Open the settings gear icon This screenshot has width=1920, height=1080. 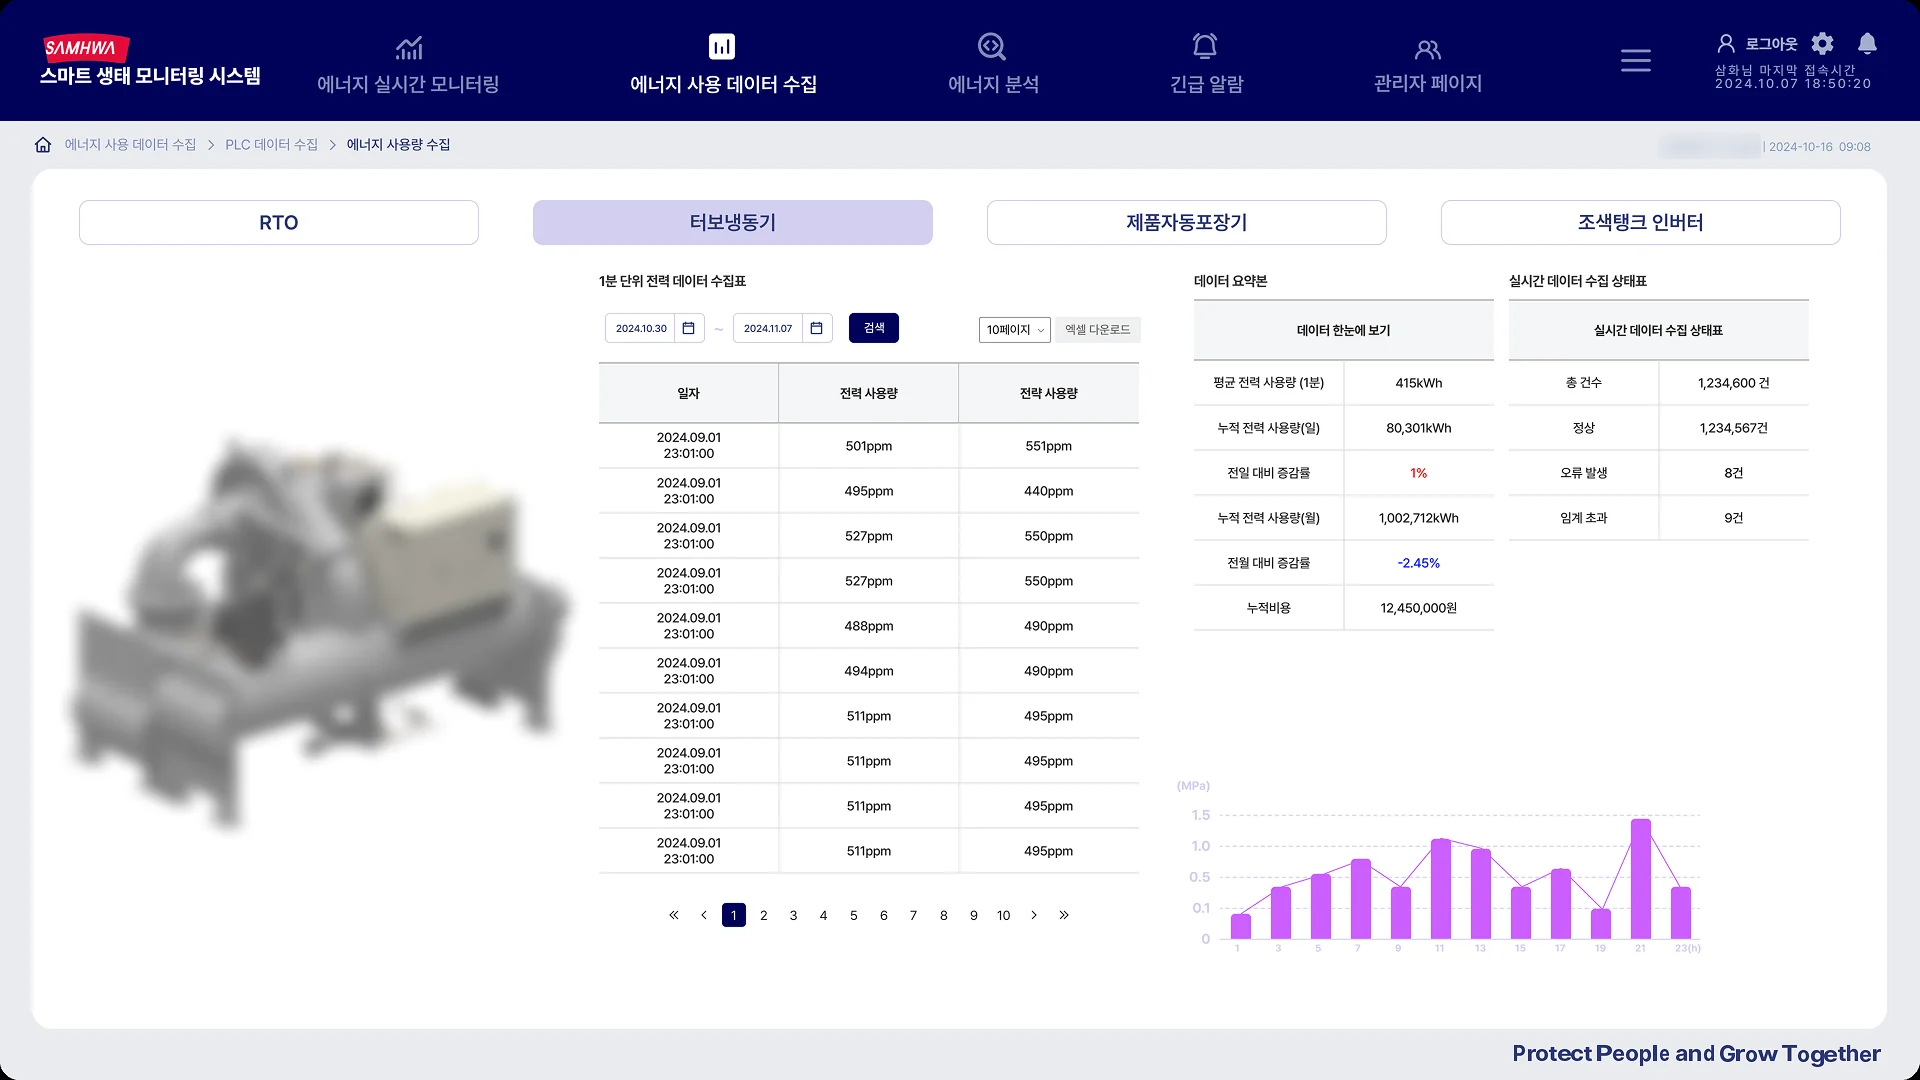[x=1823, y=43]
